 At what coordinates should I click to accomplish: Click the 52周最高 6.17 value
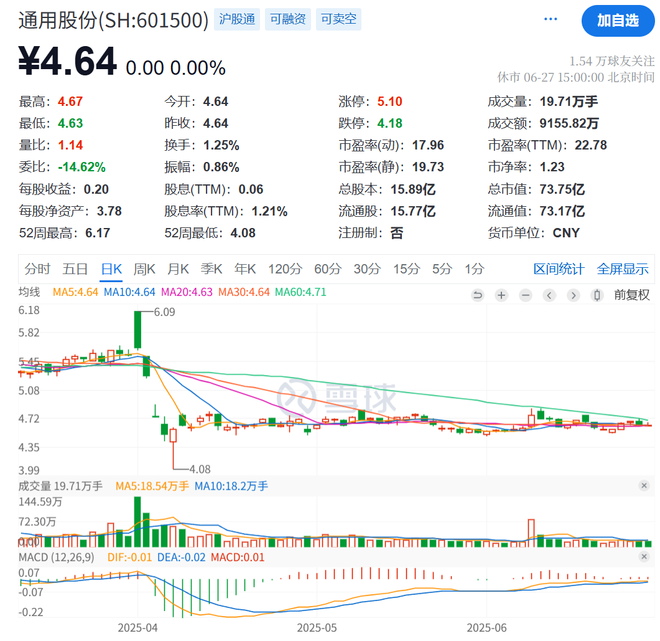tap(98, 233)
